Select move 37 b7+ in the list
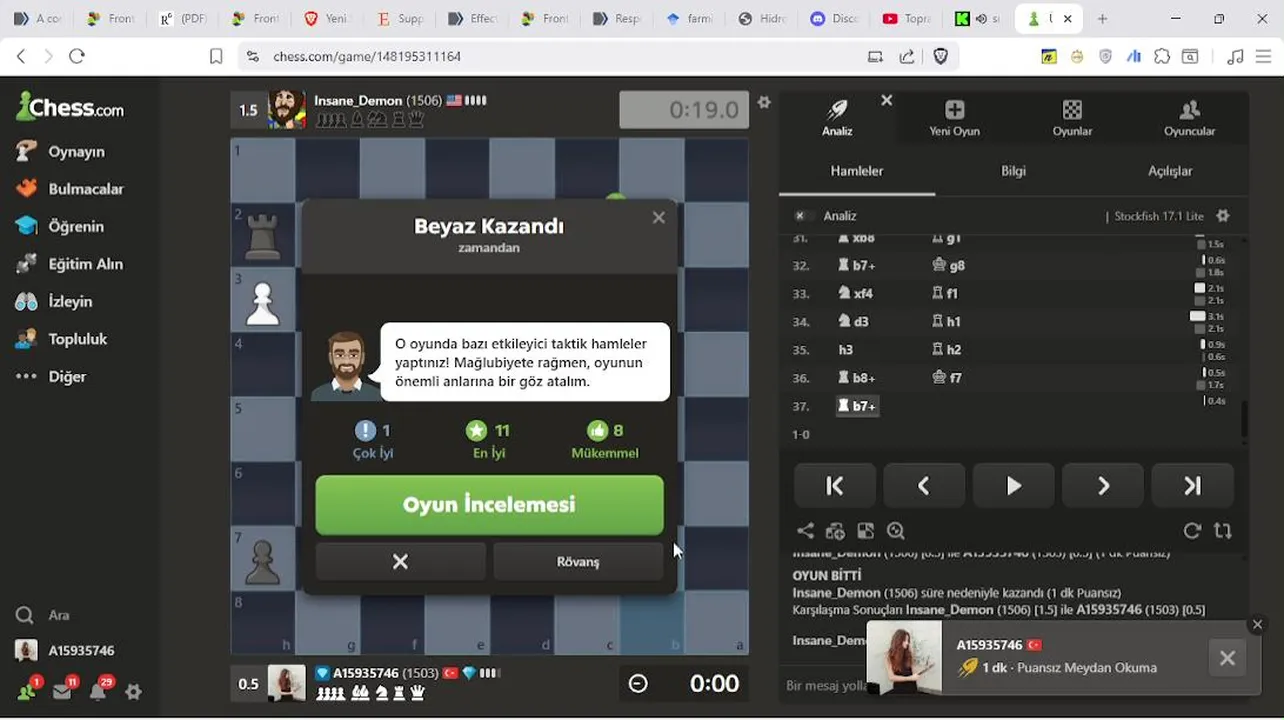1284x720 pixels. click(x=857, y=406)
